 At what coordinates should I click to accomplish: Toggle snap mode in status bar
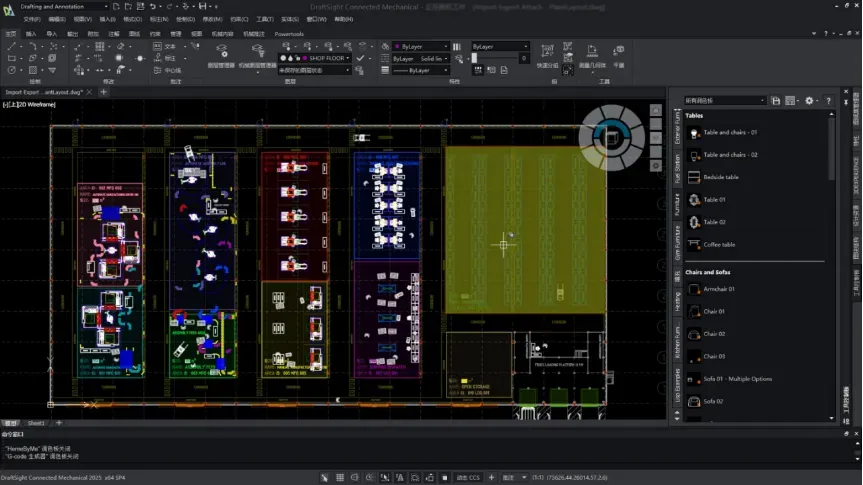pos(325,478)
